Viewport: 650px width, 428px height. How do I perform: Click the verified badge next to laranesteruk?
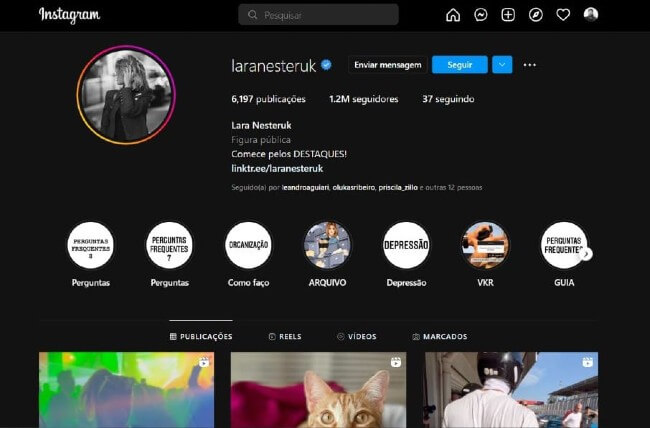pyautogui.click(x=326, y=65)
